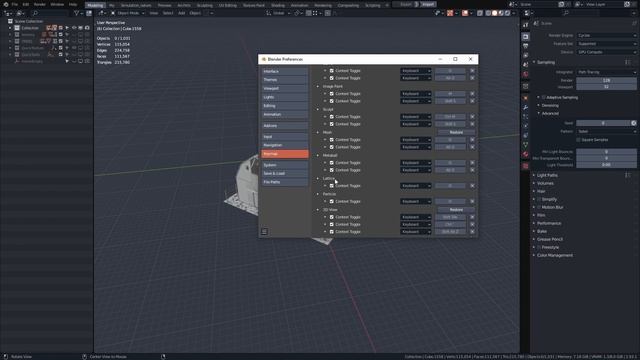This screenshot has height=360, width=640.
Task: Open the outliner filter funnel icon
Action: point(77,13)
